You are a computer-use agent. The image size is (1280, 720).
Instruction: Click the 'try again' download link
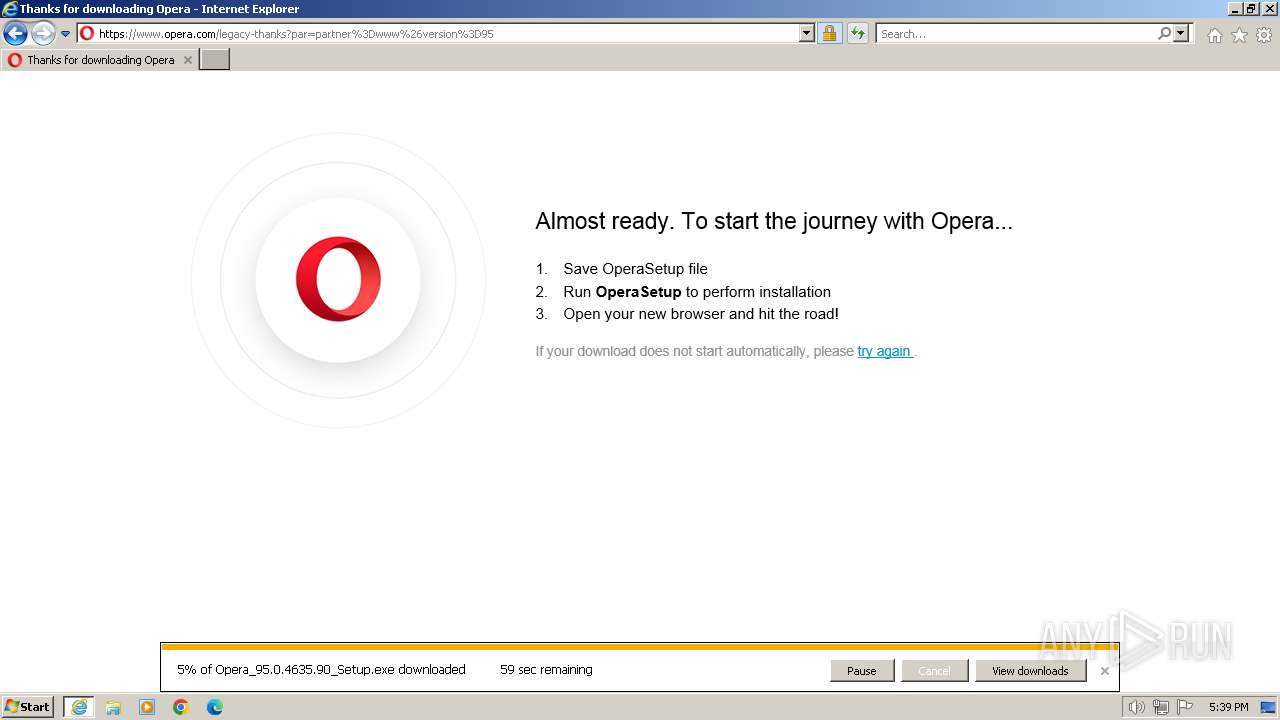point(884,351)
